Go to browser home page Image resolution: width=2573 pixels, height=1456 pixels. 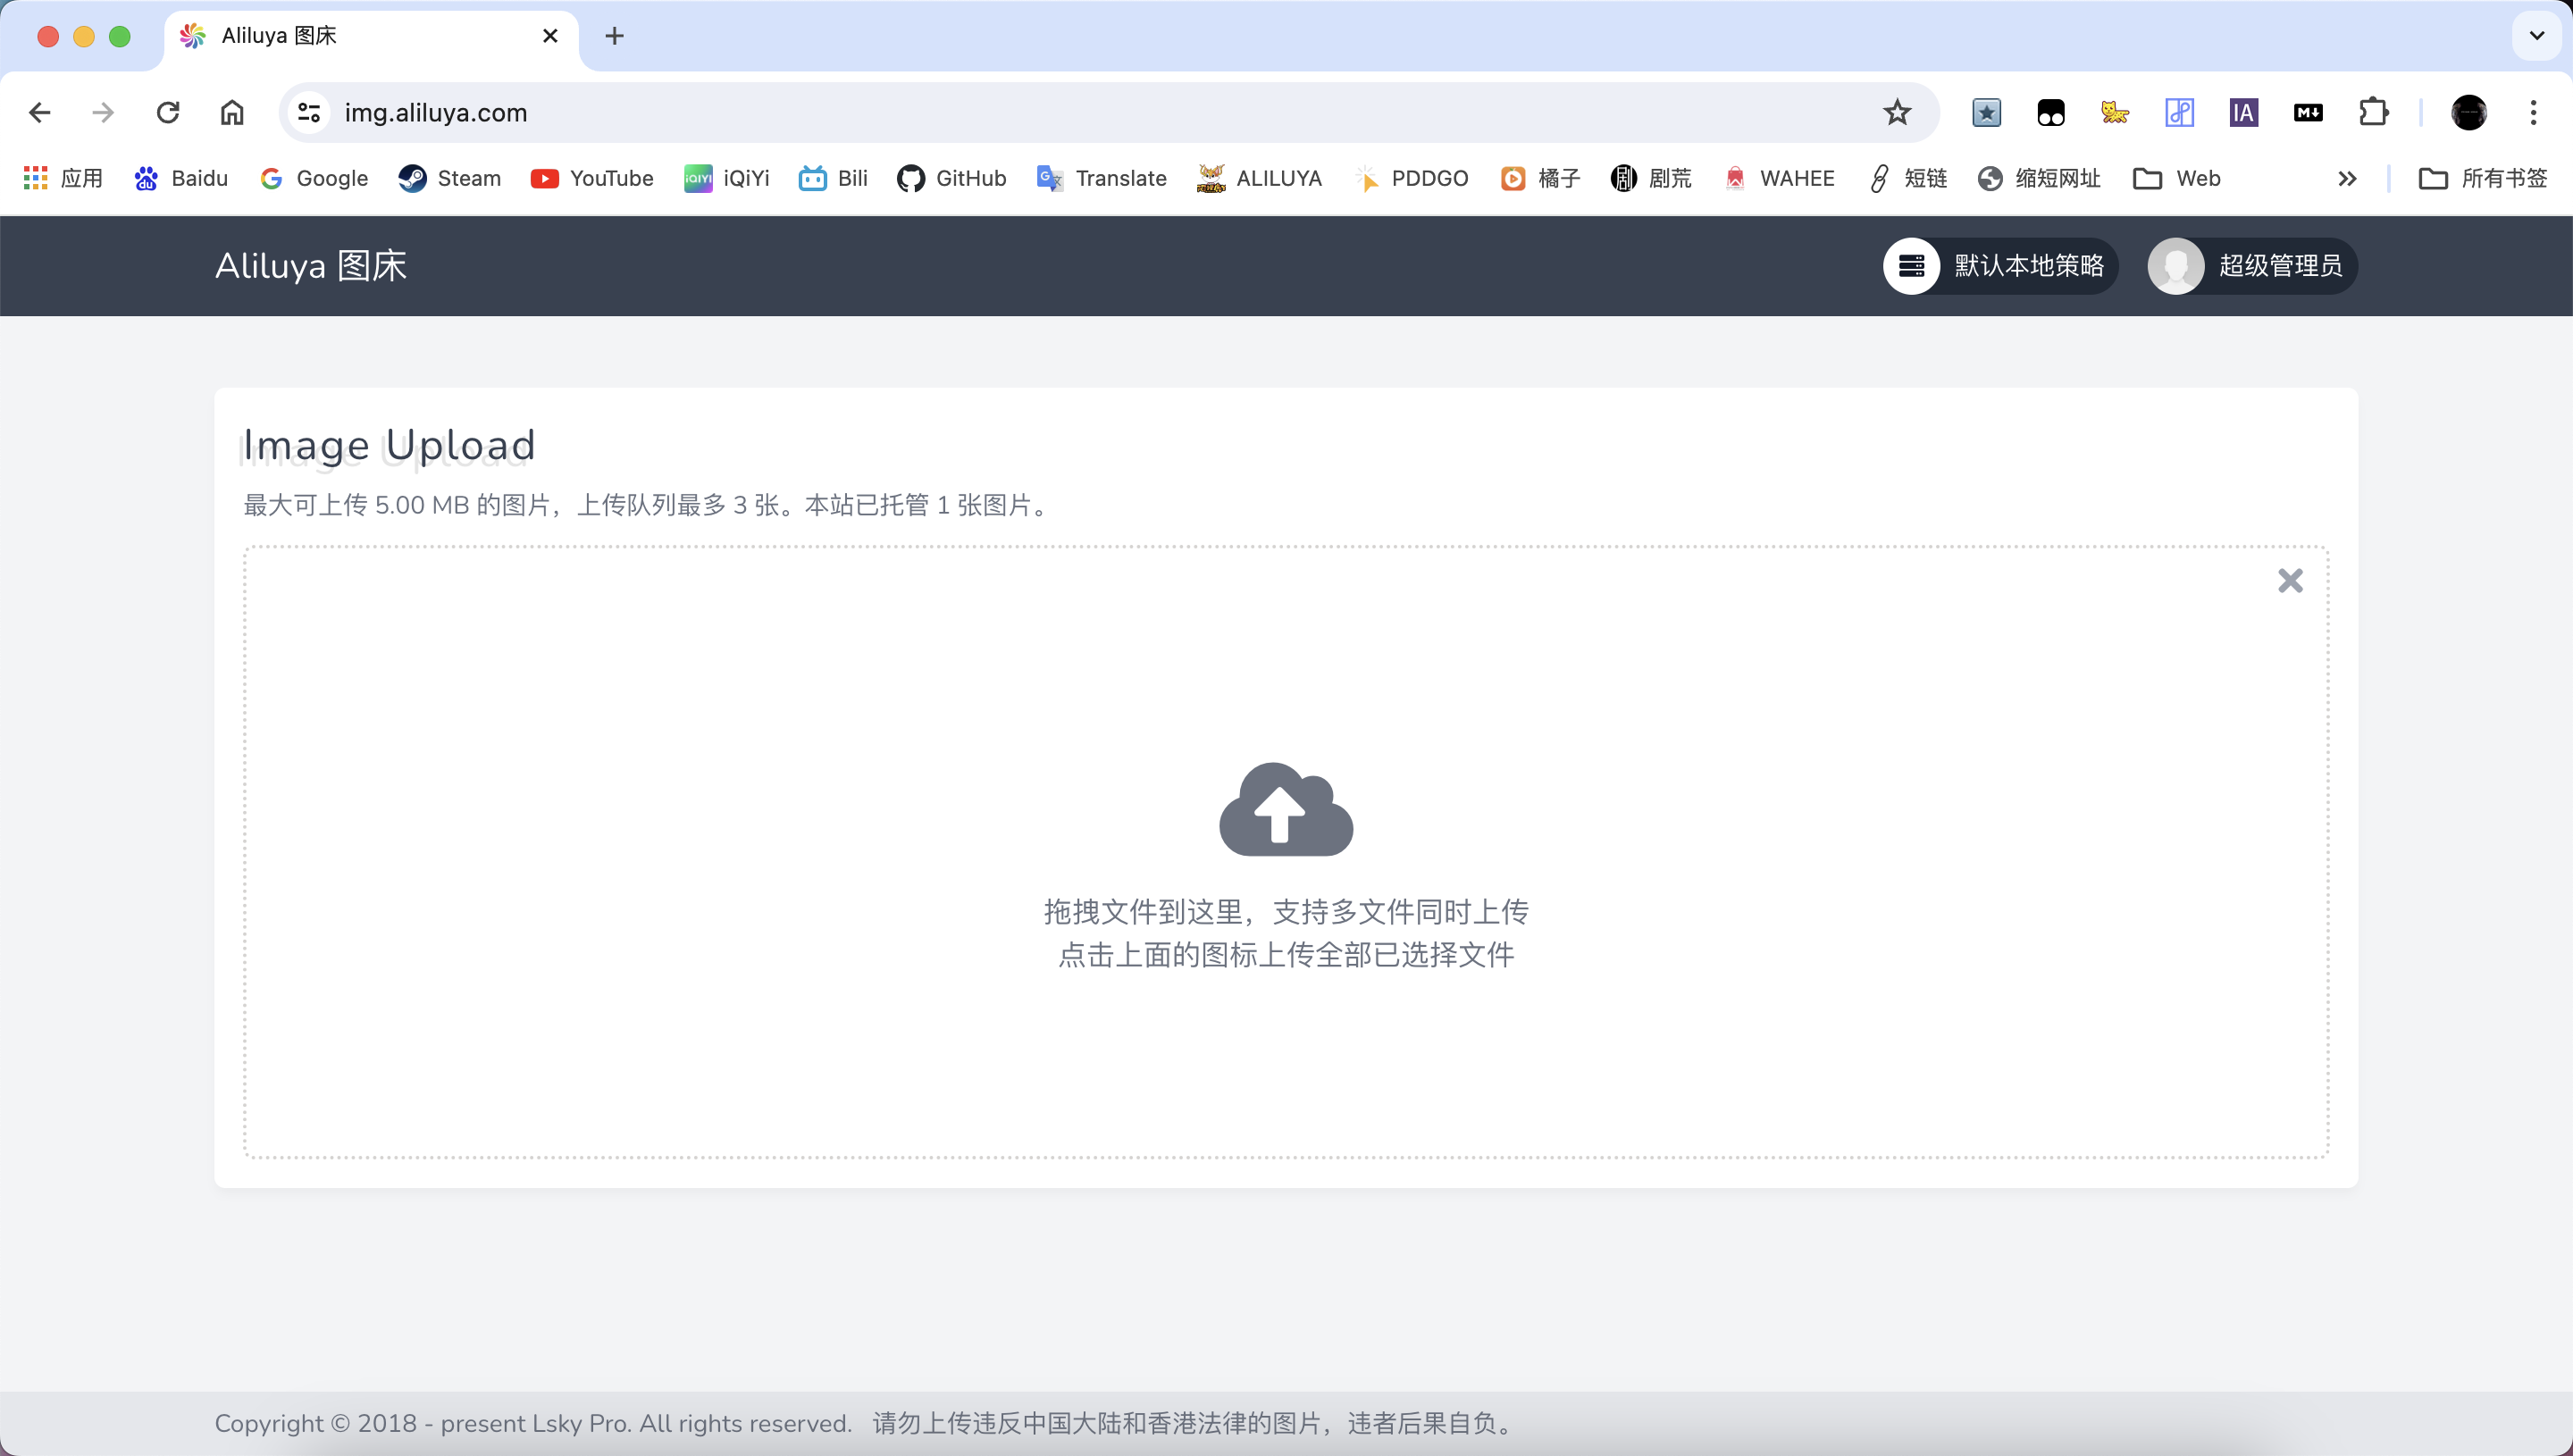click(x=232, y=113)
